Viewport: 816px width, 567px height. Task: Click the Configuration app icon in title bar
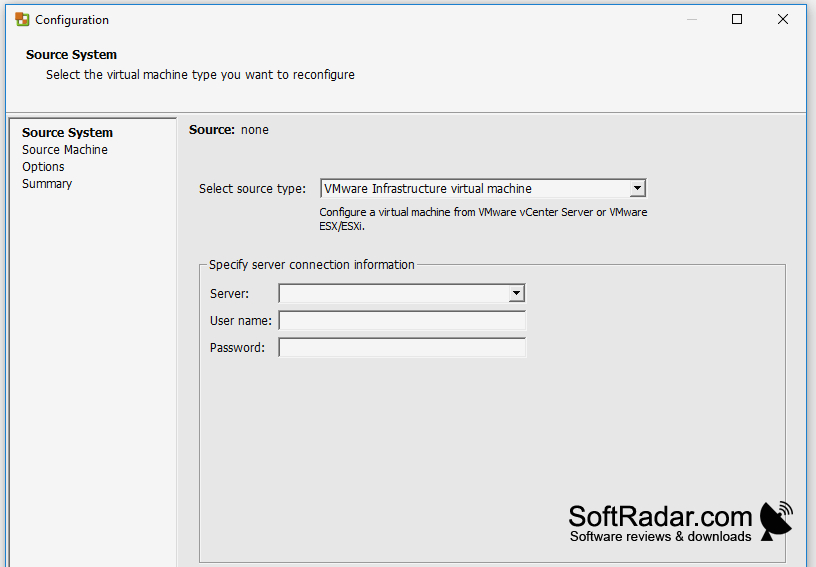(x=22, y=20)
